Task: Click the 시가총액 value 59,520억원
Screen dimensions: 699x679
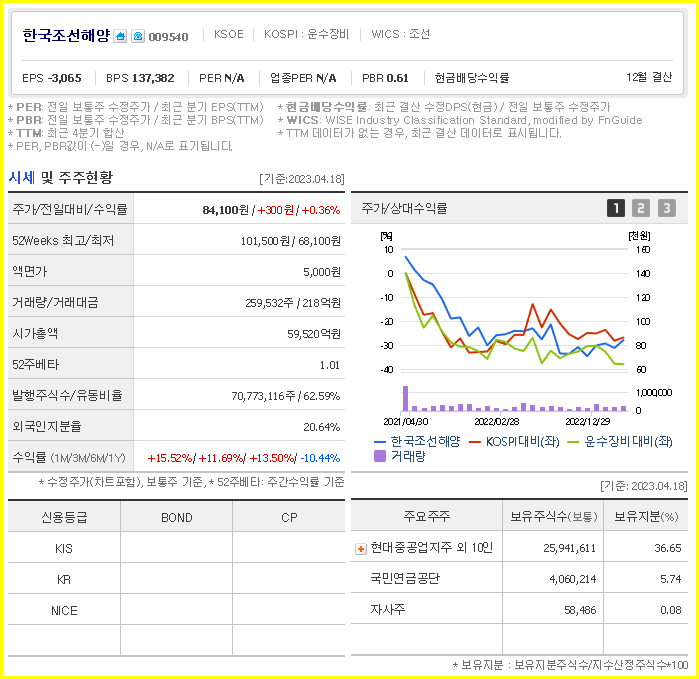Action: pos(314,334)
